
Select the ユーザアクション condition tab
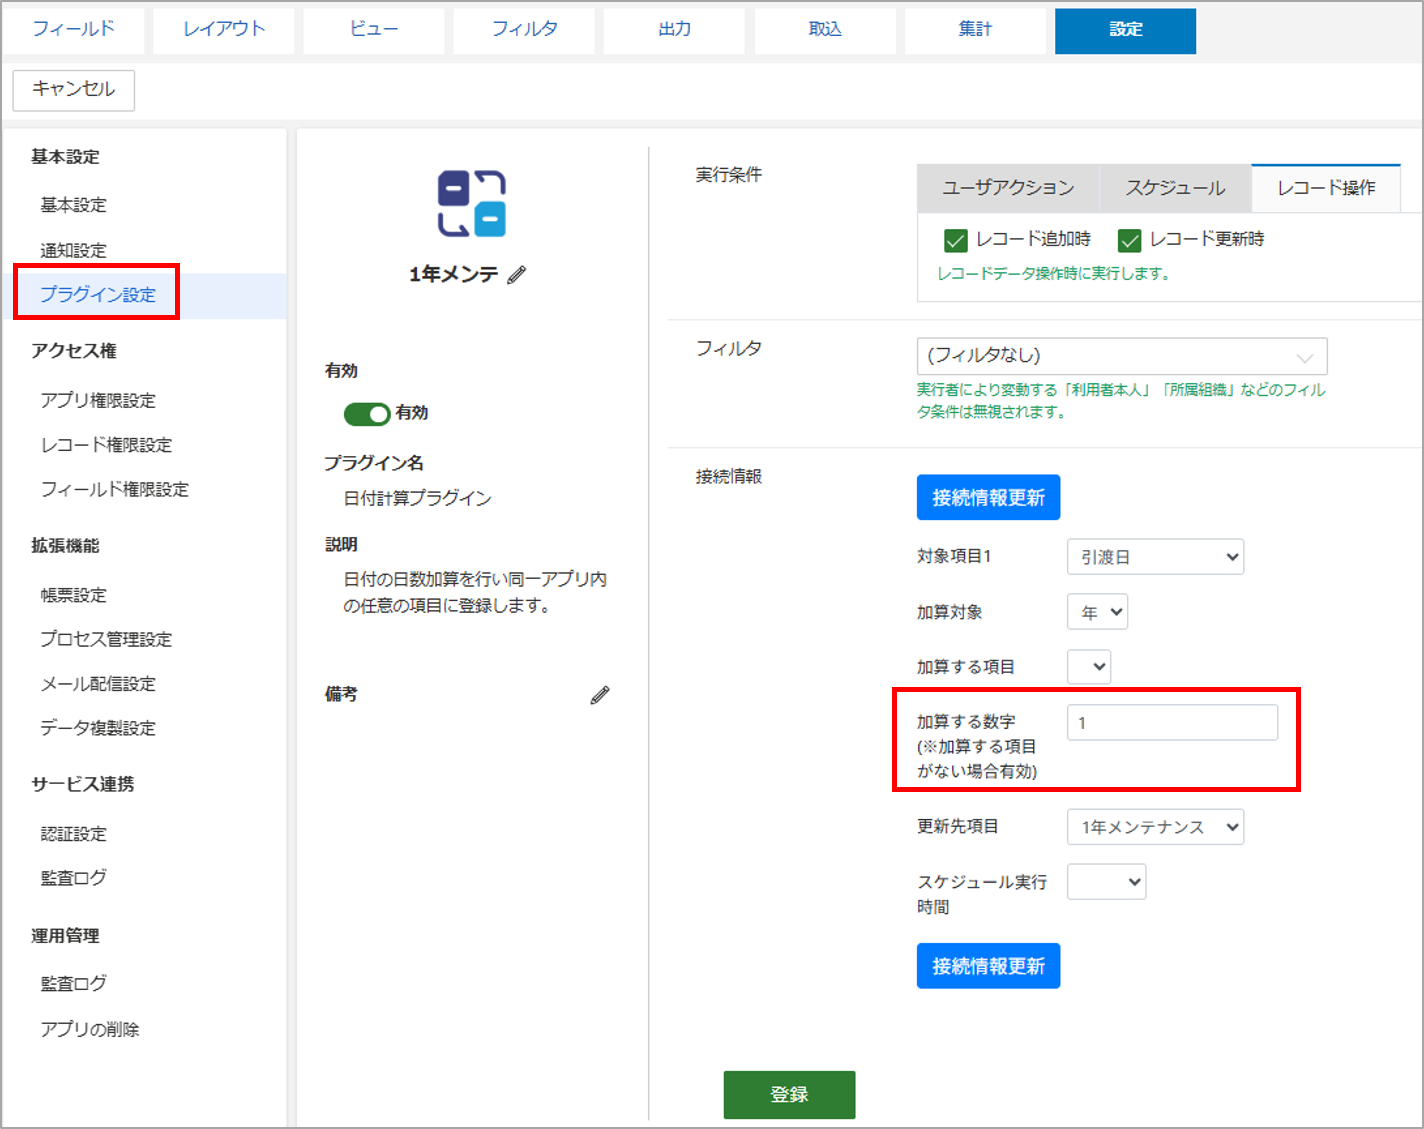pos(1008,188)
